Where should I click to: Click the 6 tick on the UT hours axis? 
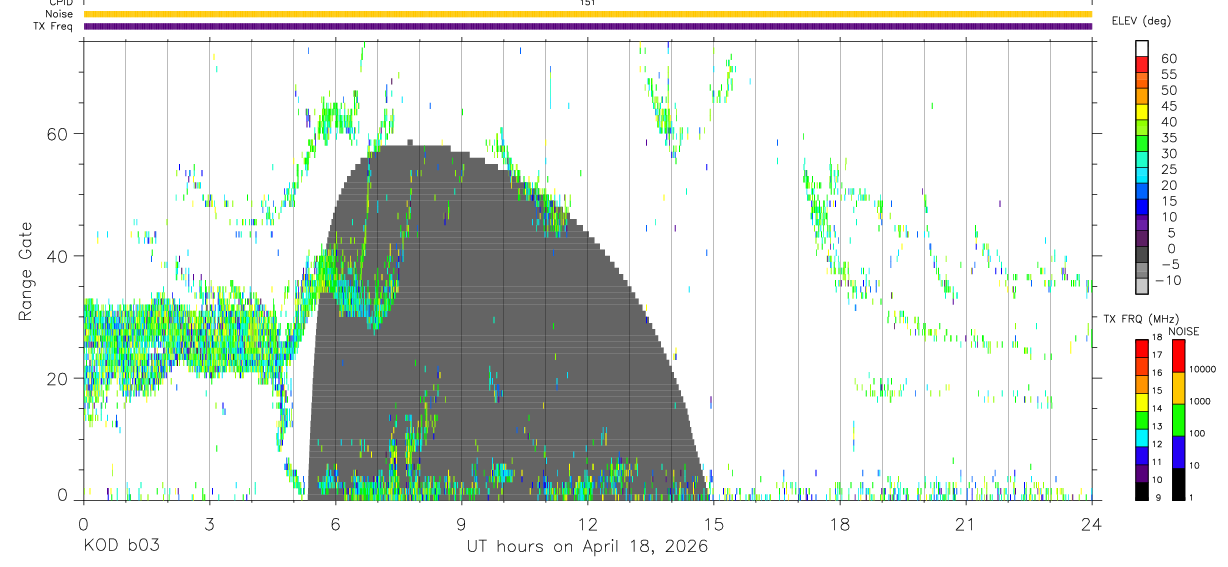tap(335, 524)
